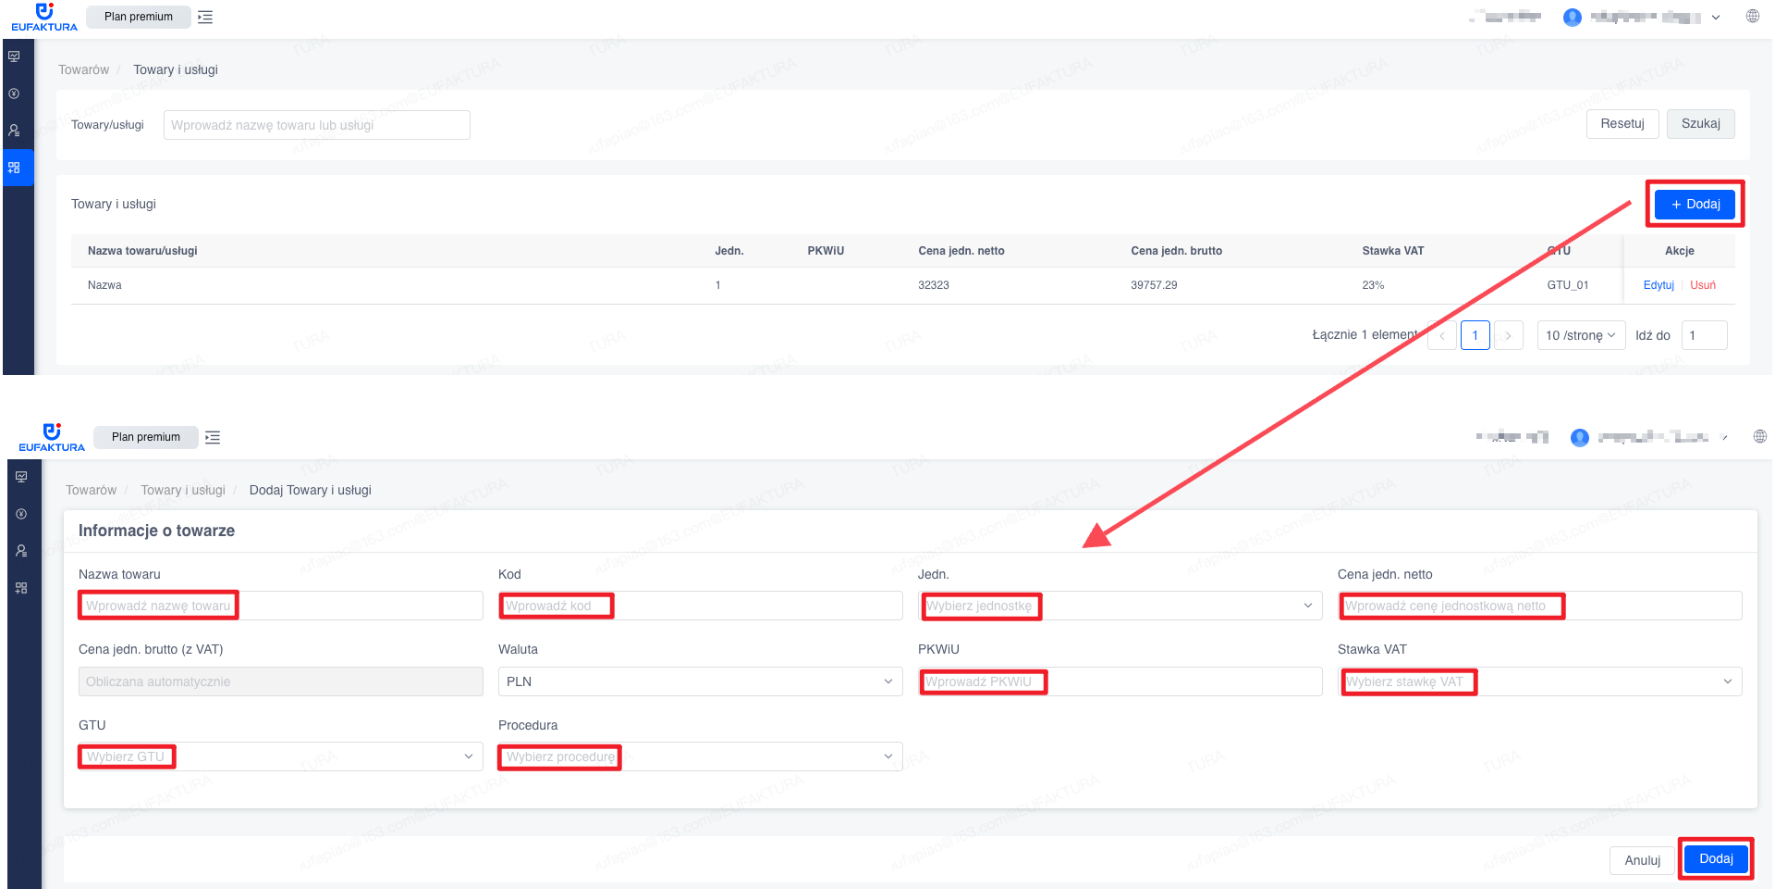This screenshot has height=889, width=1775.
Task: Open the circular icon in top sidebar
Action: [x=14, y=93]
